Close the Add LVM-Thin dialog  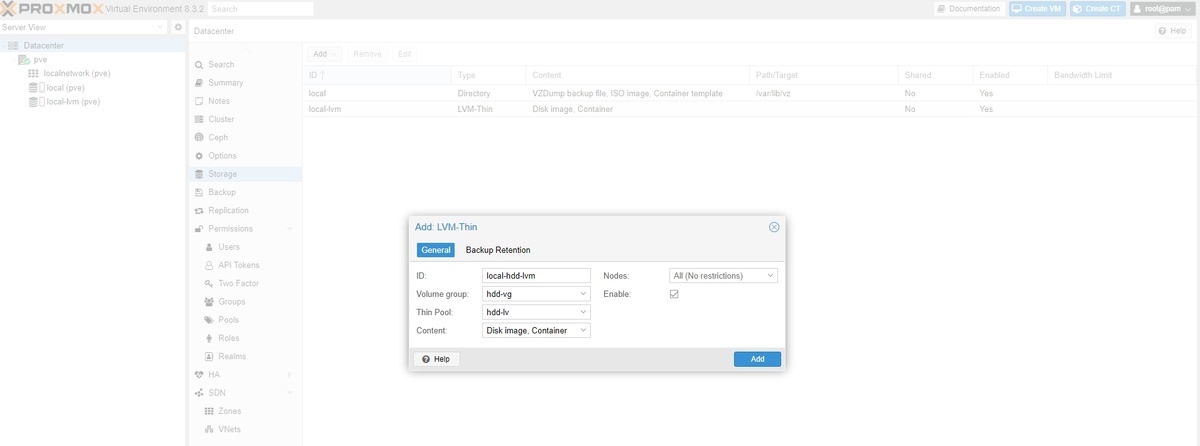pyautogui.click(x=774, y=227)
